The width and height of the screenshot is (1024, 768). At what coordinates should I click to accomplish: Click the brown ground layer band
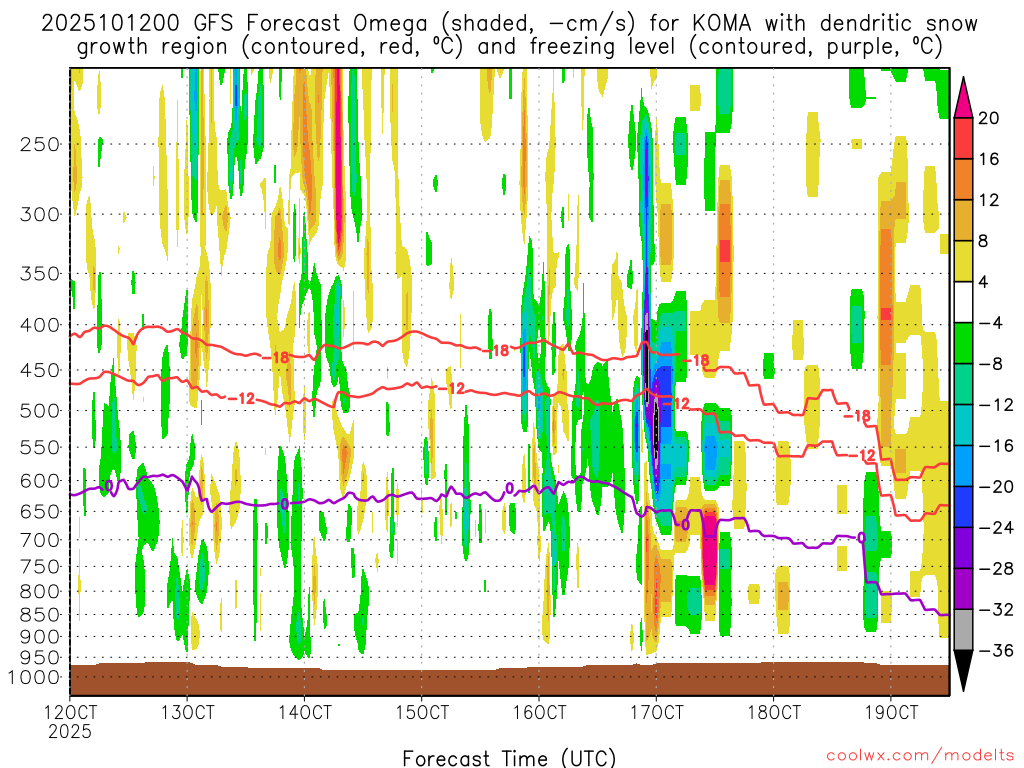pos(509,680)
